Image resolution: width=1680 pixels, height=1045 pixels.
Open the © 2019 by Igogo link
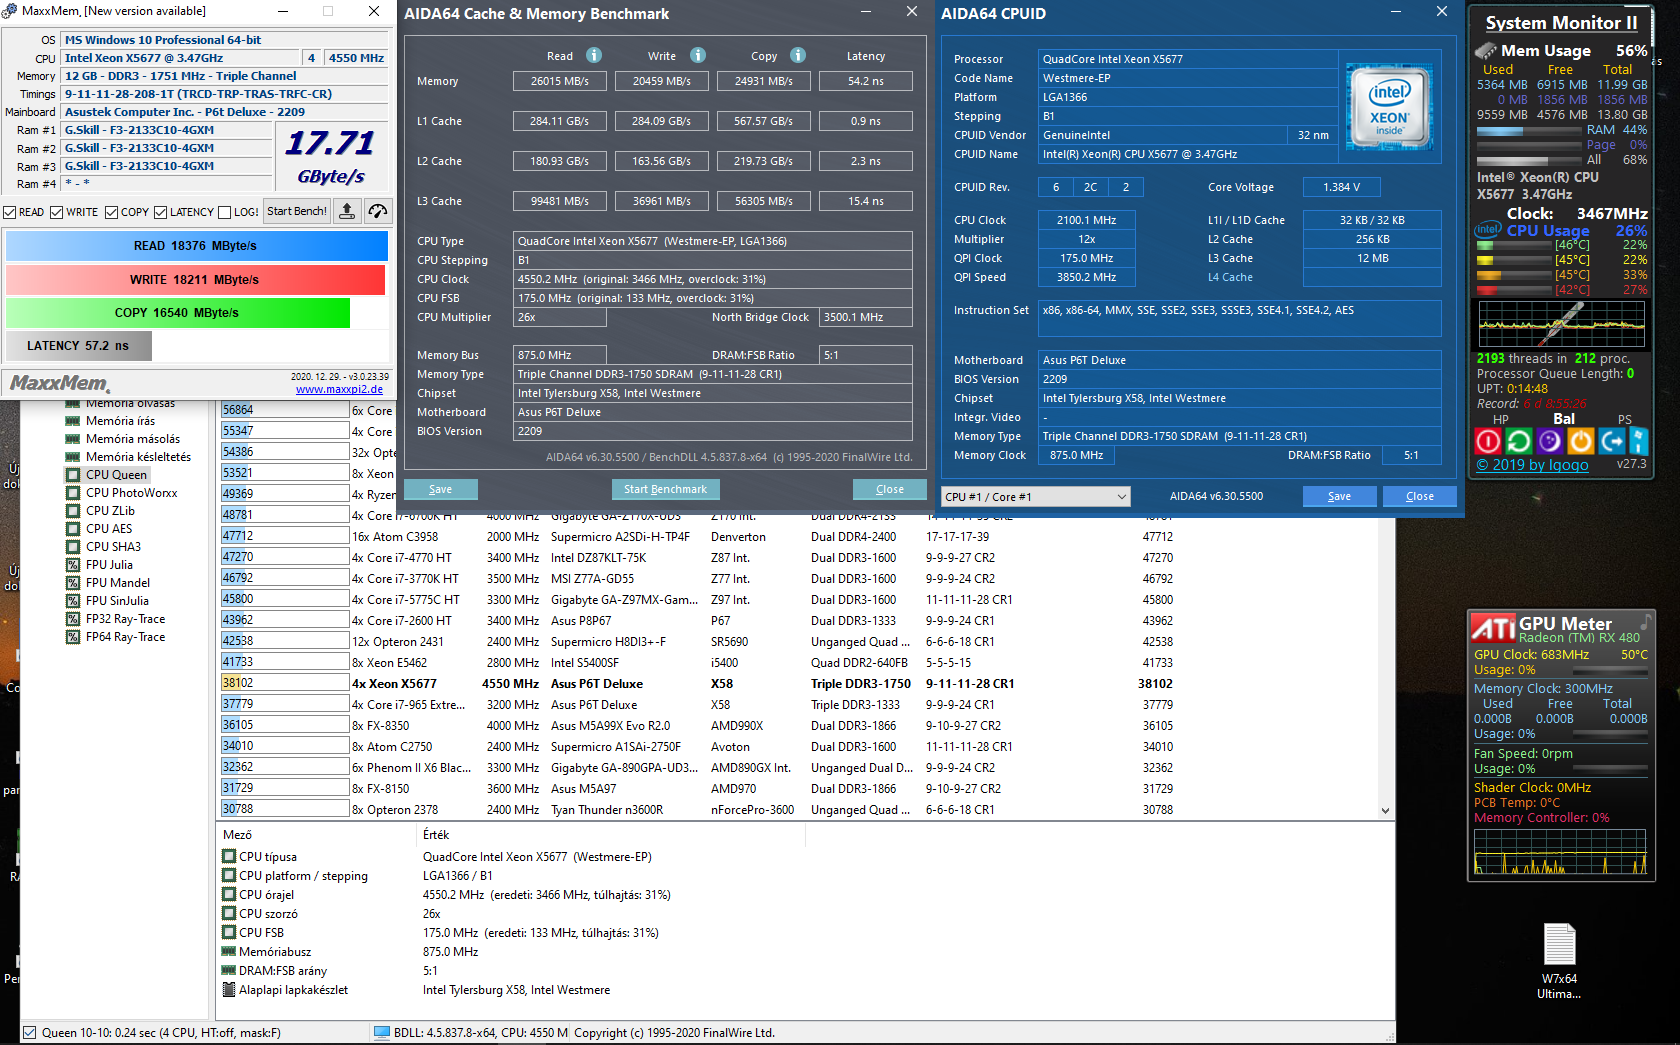(x=1532, y=464)
